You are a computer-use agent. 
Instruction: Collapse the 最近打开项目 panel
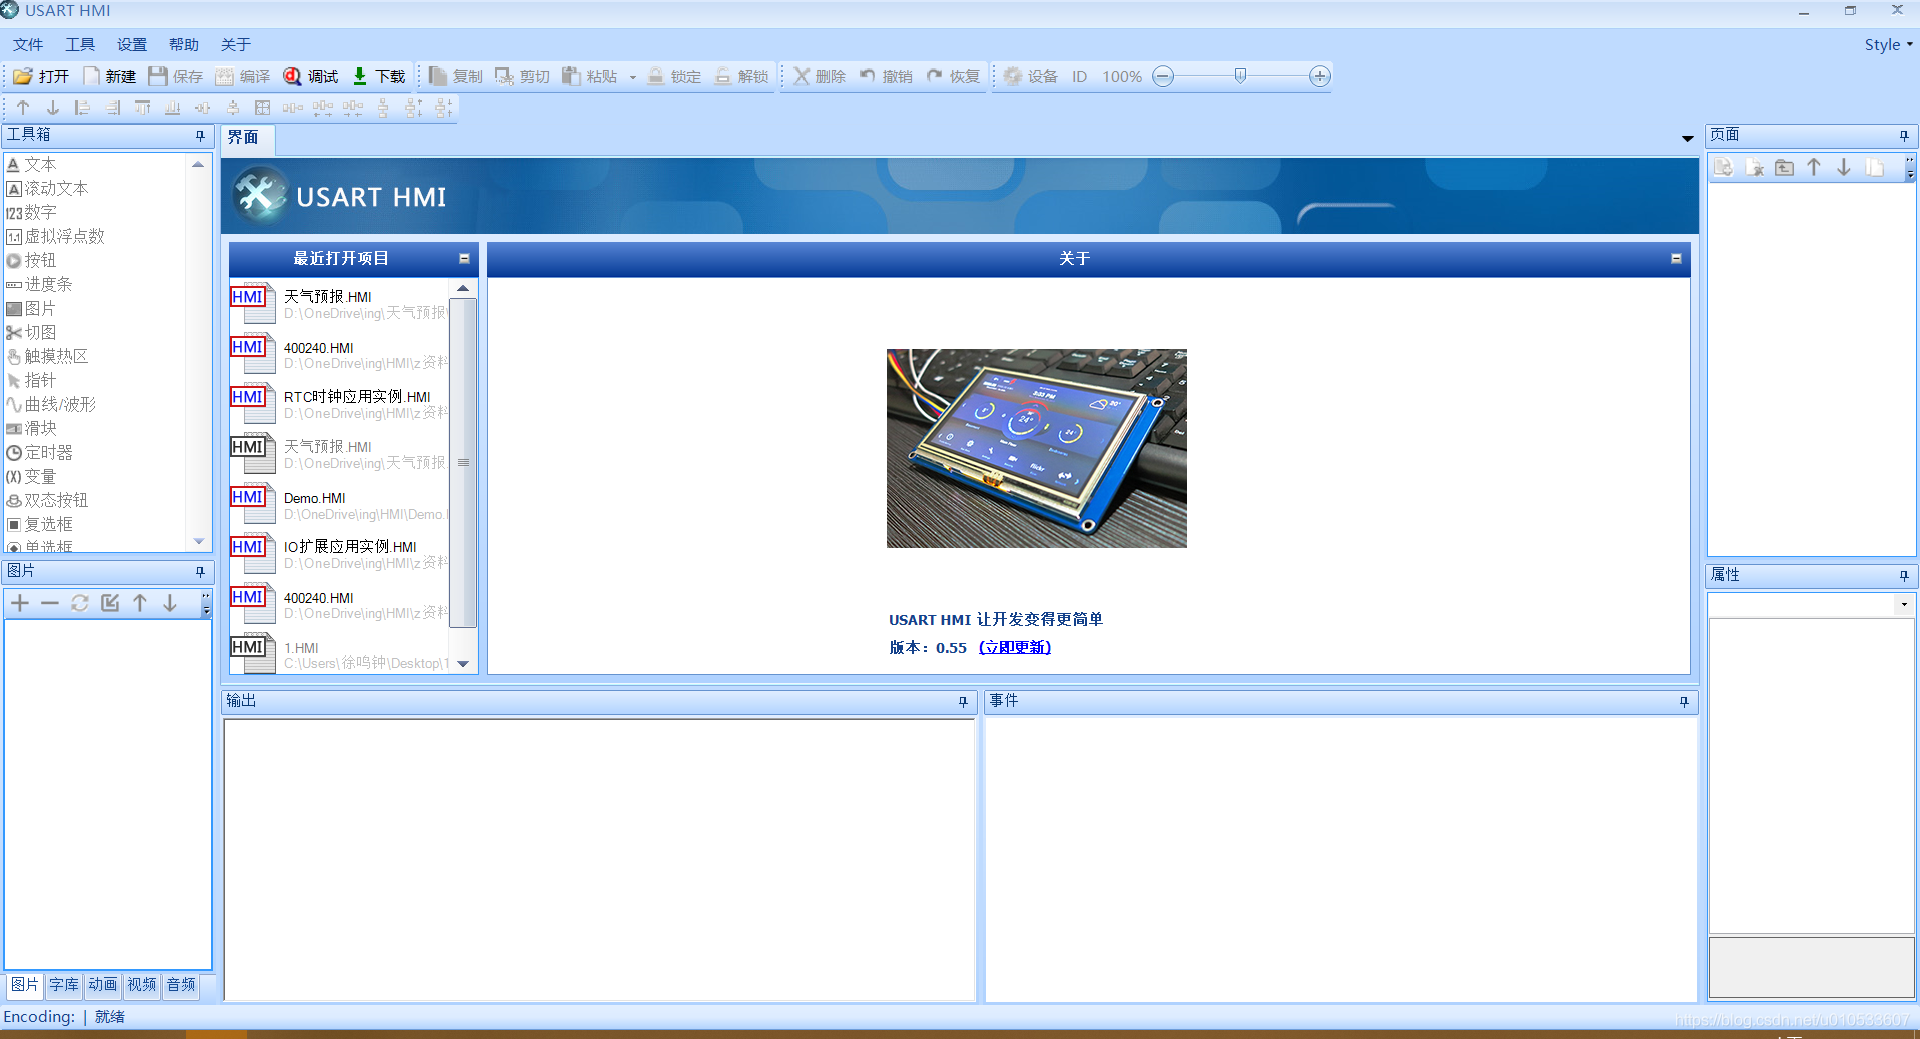[x=464, y=259]
